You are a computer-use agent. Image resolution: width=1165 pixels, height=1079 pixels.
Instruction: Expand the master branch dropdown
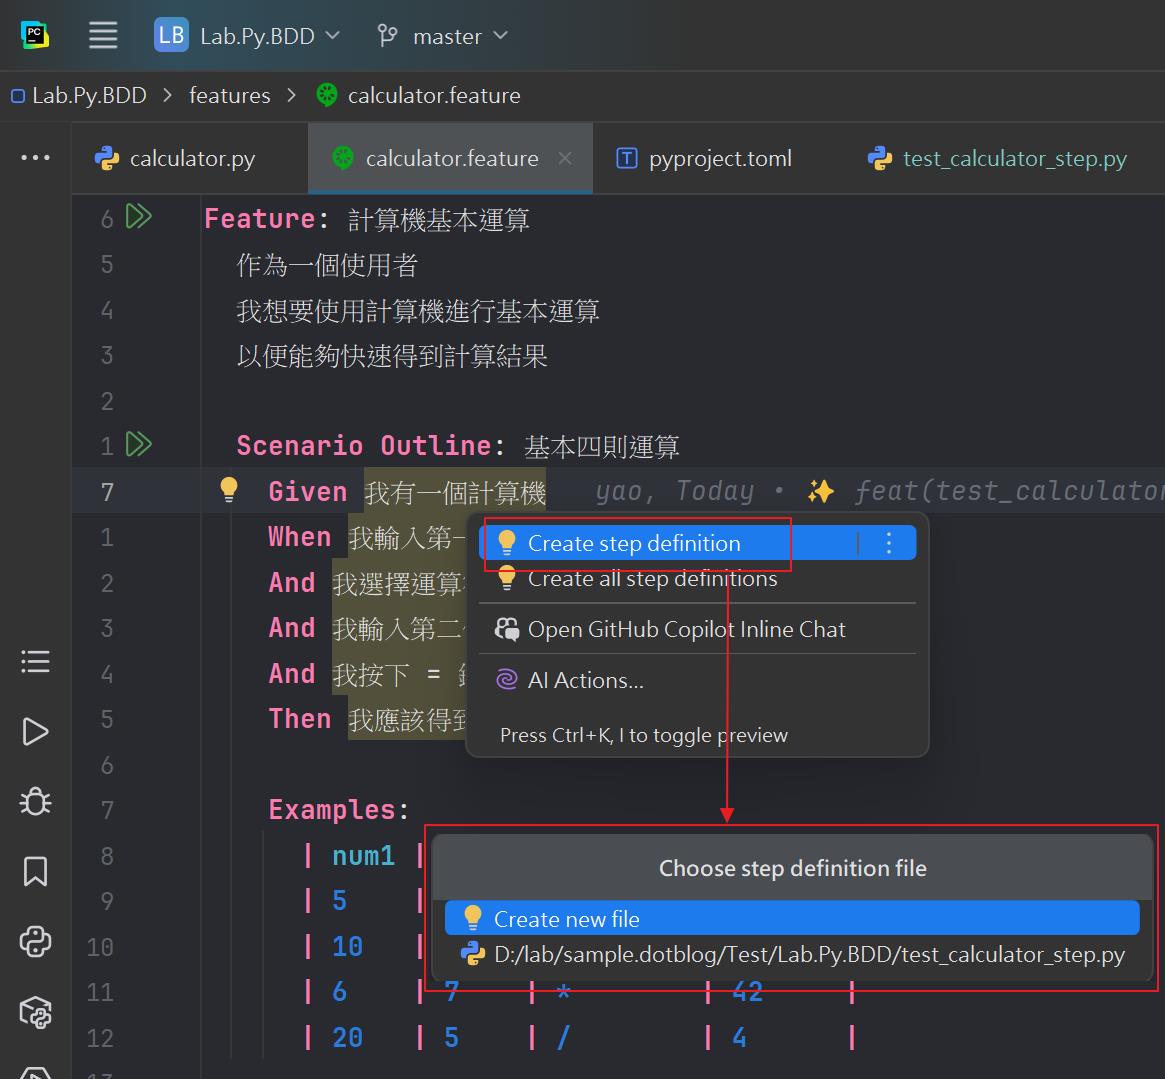click(443, 36)
